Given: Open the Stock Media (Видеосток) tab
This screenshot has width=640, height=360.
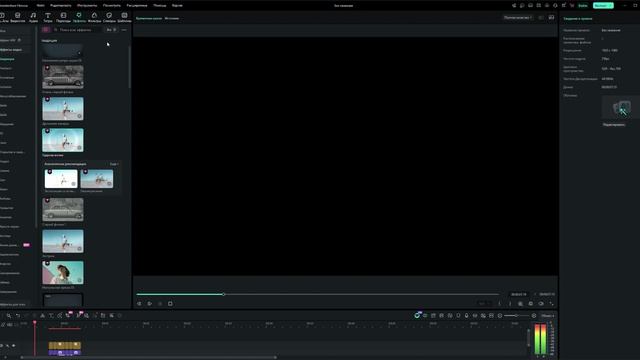Looking at the screenshot, I should [x=18, y=17].
